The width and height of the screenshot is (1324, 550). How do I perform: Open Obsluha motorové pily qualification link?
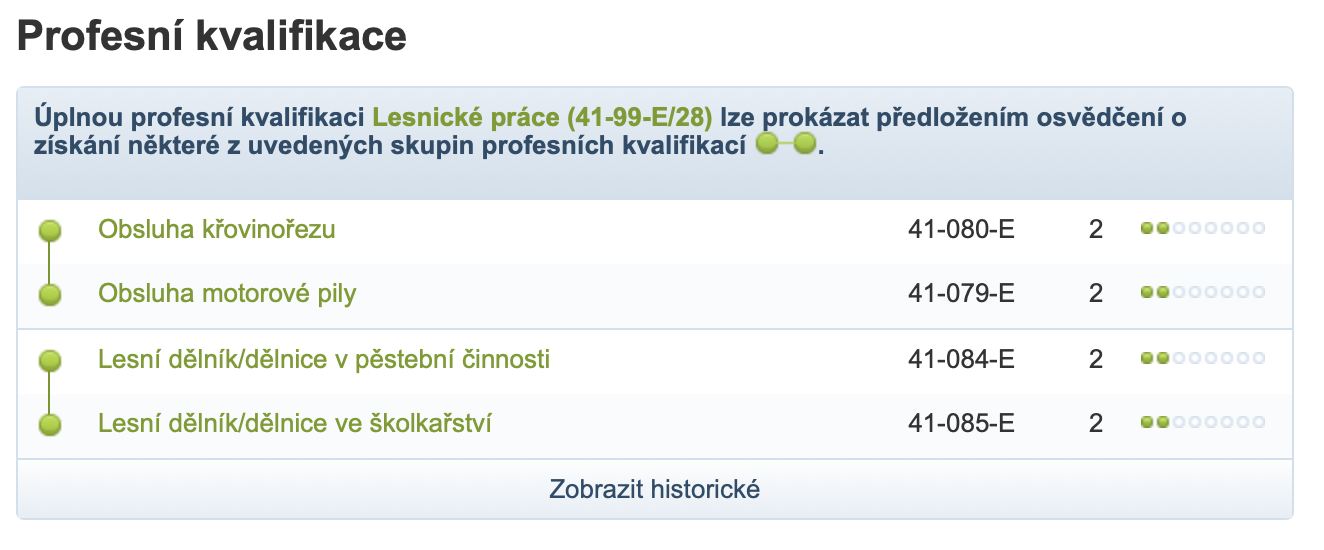(x=227, y=294)
